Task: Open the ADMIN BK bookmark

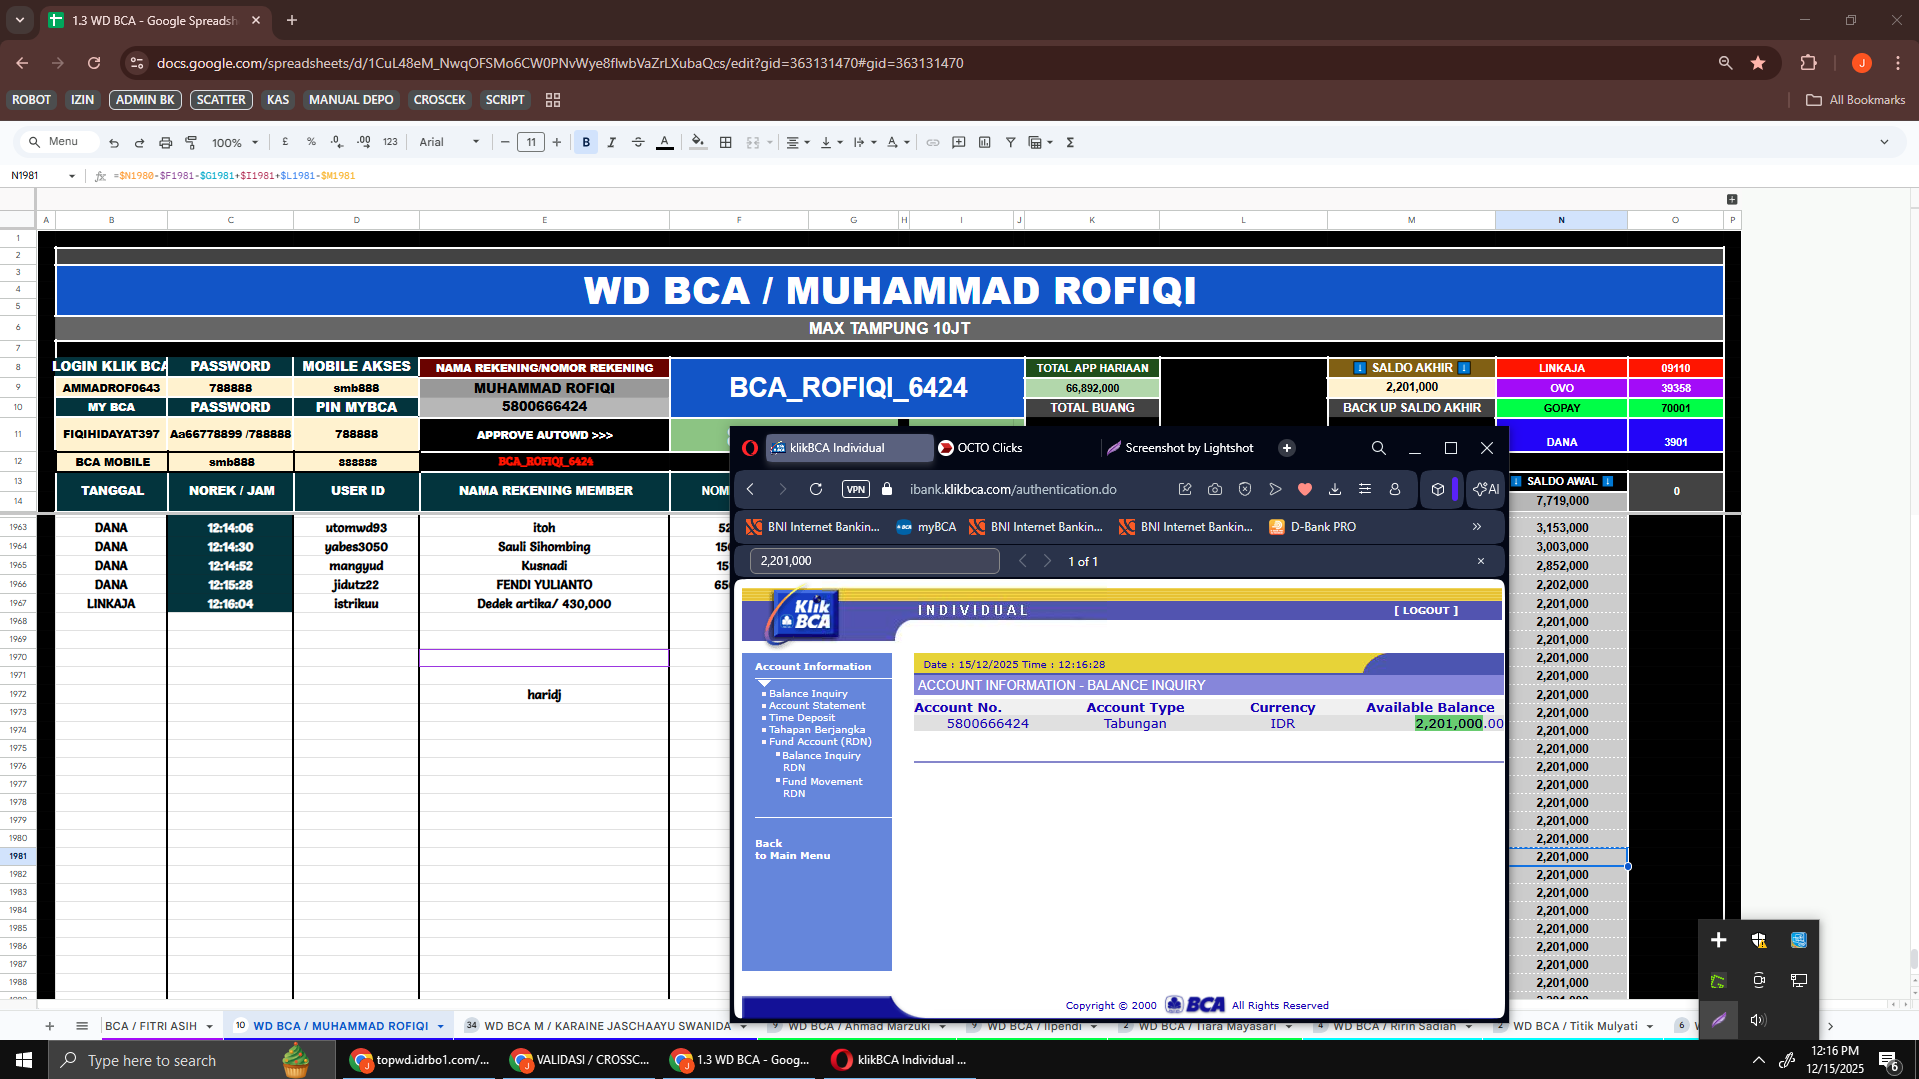Action: pyautogui.click(x=146, y=100)
